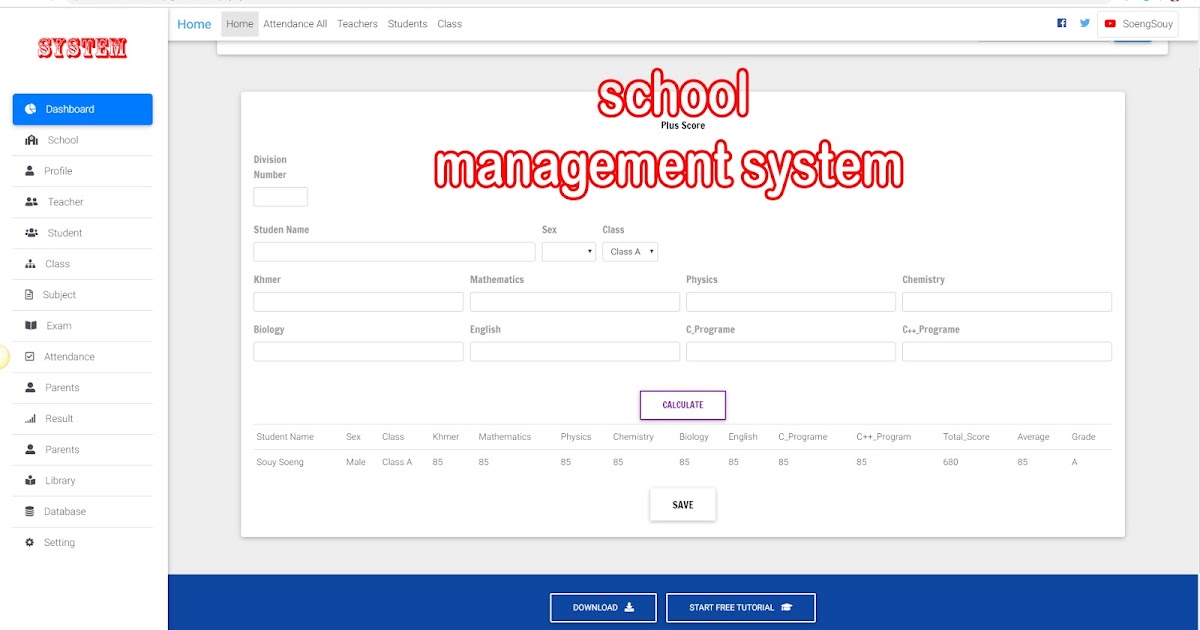Click the 'Grade' column header

point(1083,437)
